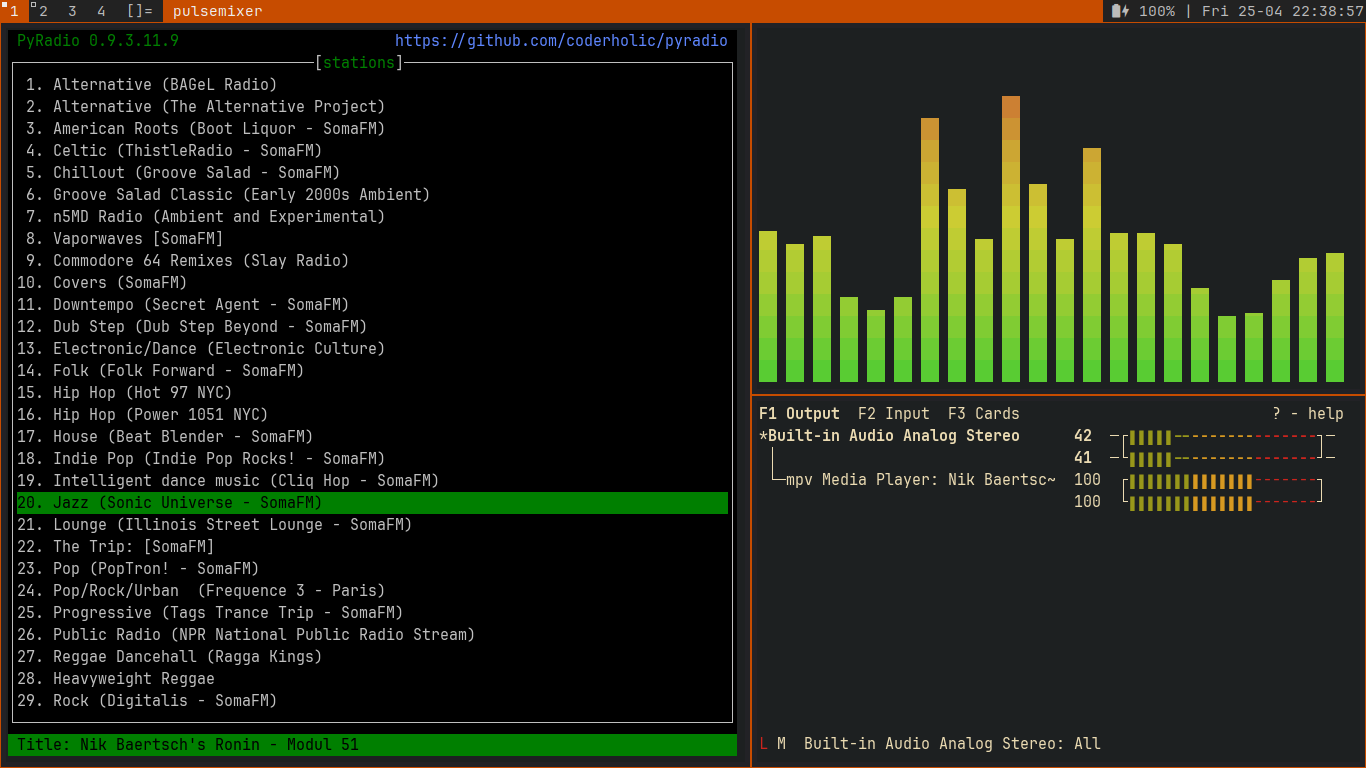Viewport: 1366px width, 768px height.
Task: Click the battery icon in status bar
Action: click(1120, 11)
